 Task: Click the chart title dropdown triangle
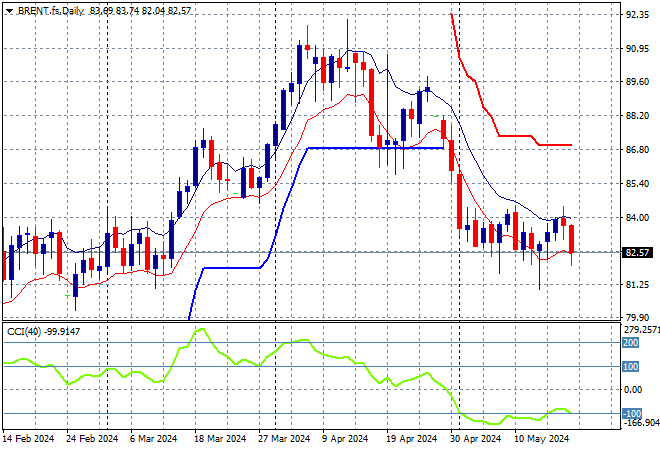[9, 11]
